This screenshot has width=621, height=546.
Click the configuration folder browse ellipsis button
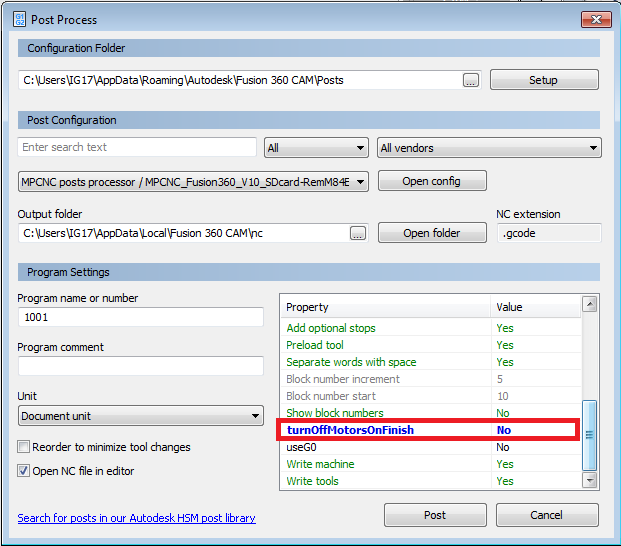[471, 80]
